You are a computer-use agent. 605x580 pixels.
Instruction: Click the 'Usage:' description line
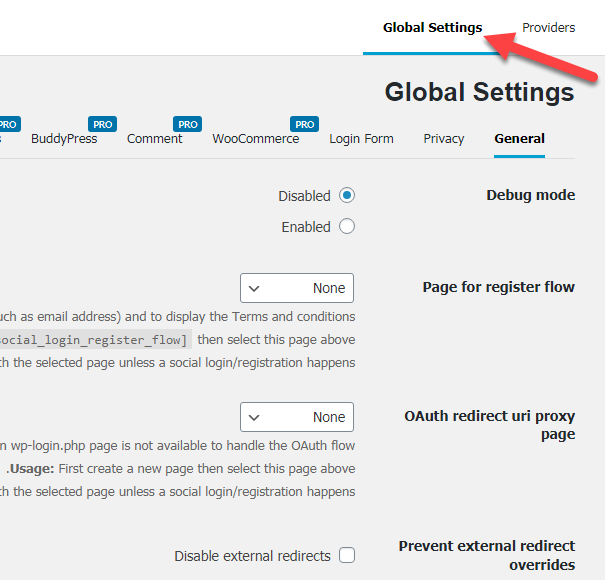pos(181,468)
